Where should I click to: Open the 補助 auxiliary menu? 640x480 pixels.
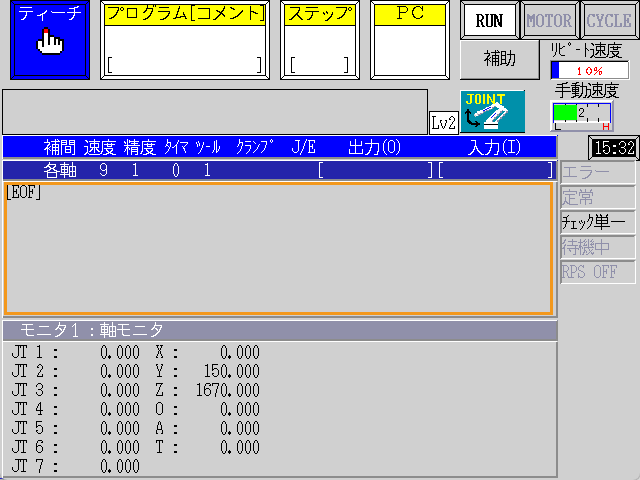point(500,59)
